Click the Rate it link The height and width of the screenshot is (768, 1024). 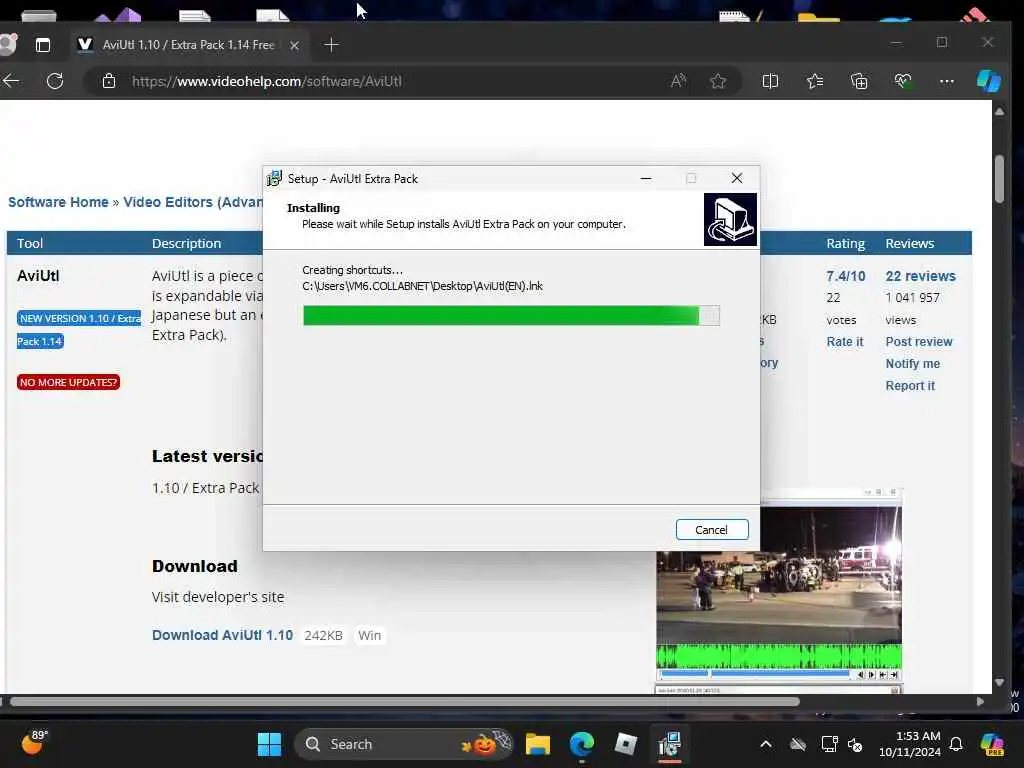[x=844, y=342]
